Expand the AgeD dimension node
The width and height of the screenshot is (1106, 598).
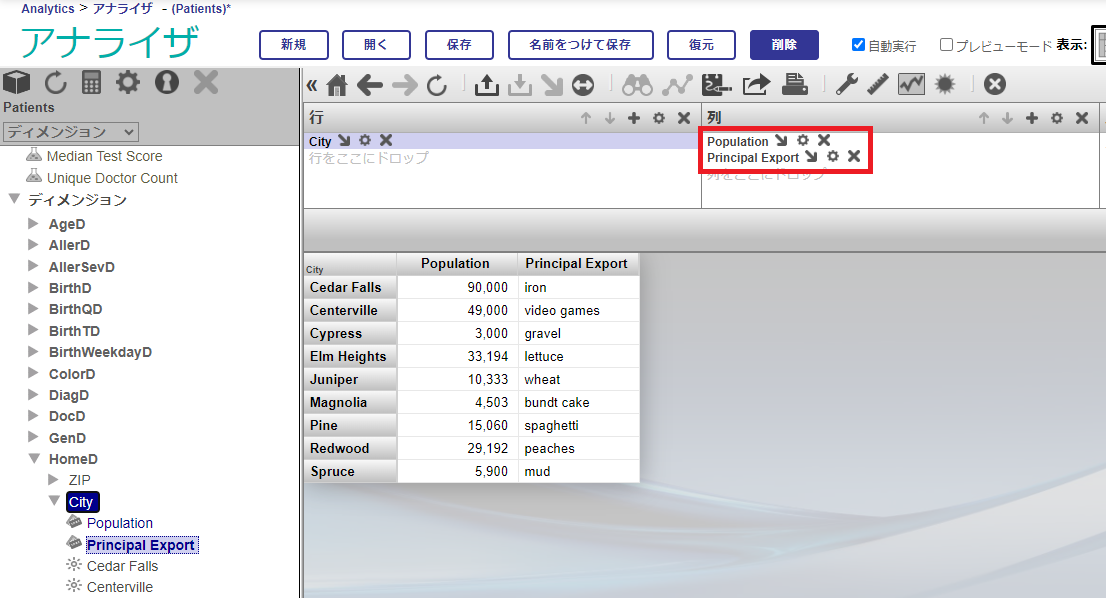coord(33,224)
